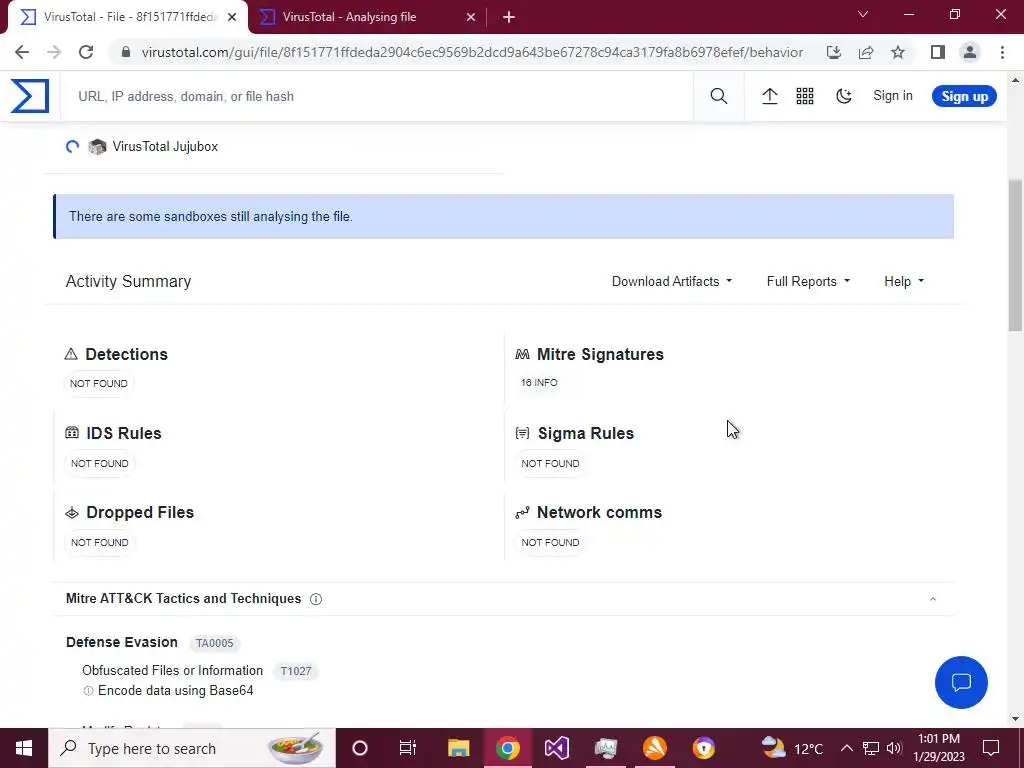This screenshot has width=1024, height=768.
Task: Click the Sign in link
Action: 893,95
